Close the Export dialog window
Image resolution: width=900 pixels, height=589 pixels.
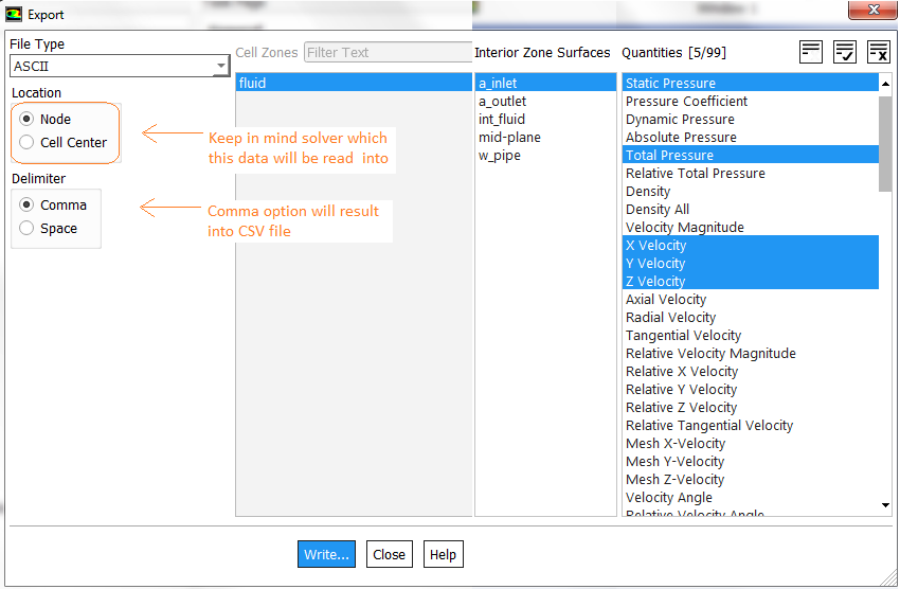(872, 10)
